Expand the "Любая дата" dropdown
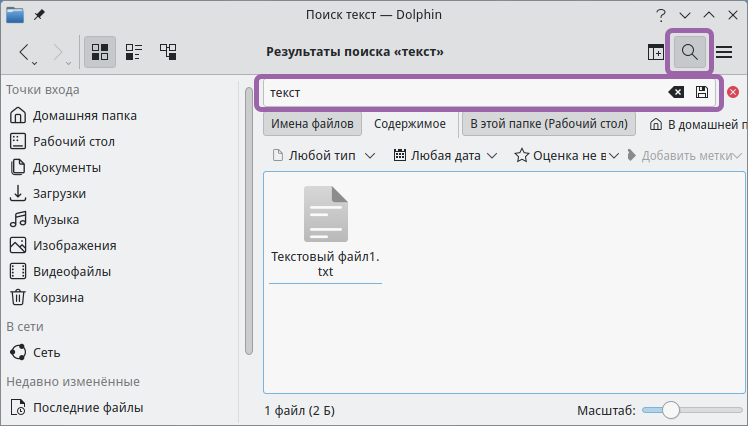The height and width of the screenshot is (426, 748). coord(445,155)
